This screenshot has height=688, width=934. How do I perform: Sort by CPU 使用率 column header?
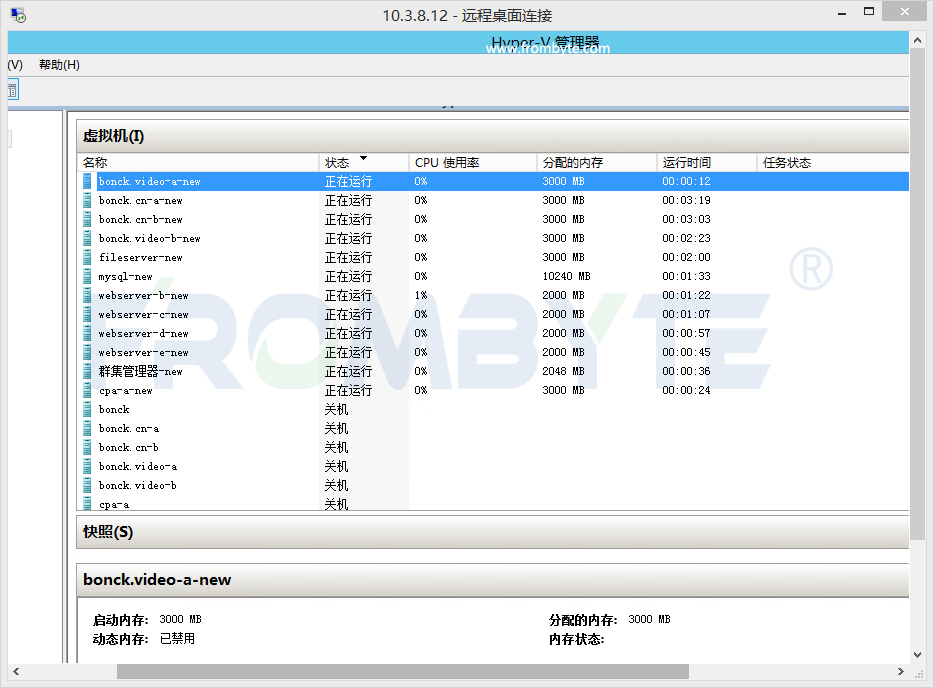(x=473, y=163)
